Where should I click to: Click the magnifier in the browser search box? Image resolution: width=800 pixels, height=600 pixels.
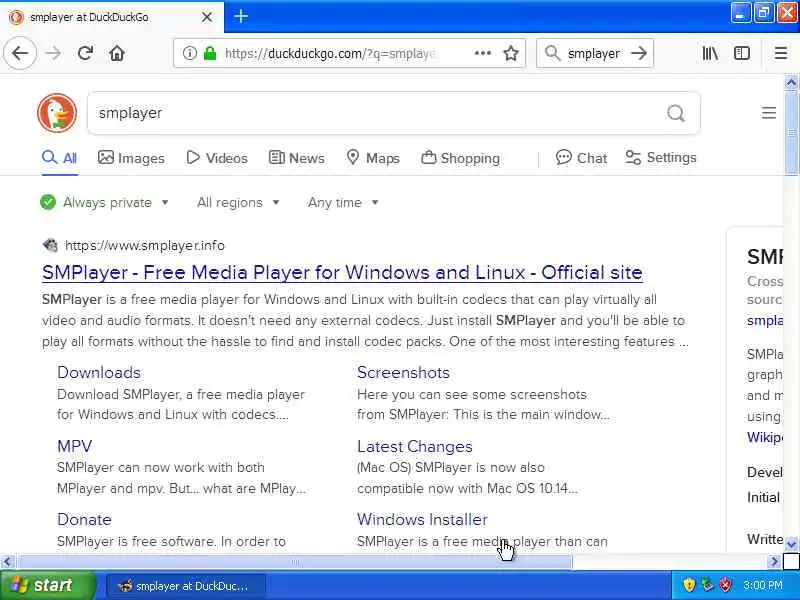pos(552,53)
